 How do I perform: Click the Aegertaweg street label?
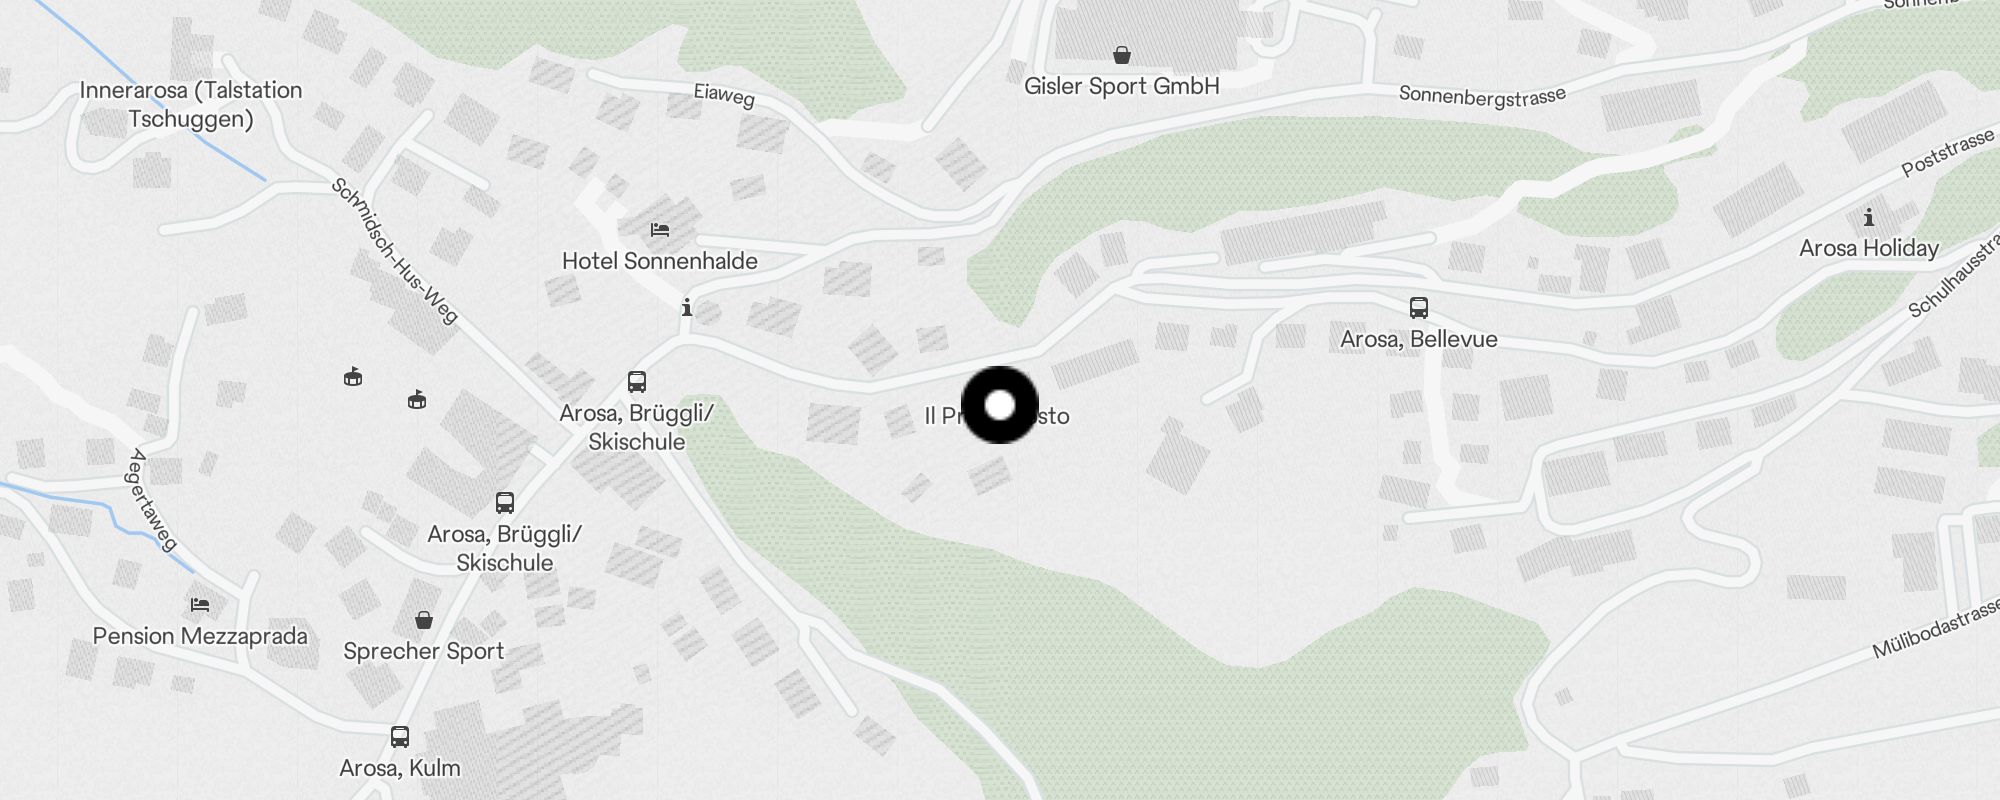(x=153, y=500)
